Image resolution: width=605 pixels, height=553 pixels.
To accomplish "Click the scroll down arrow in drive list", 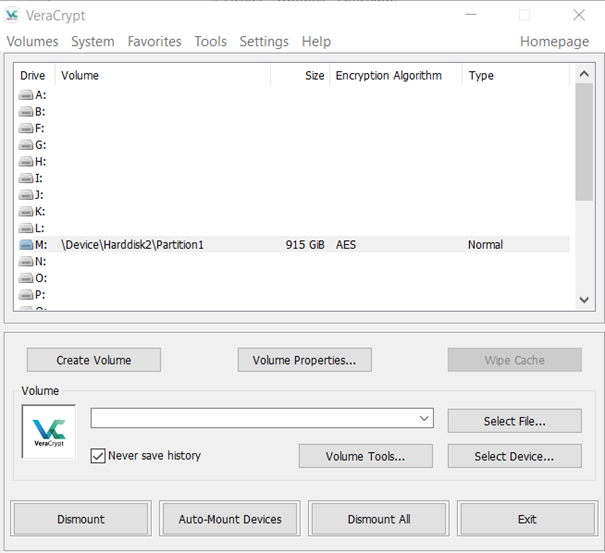I will pyautogui.click(x=584, y=299).
